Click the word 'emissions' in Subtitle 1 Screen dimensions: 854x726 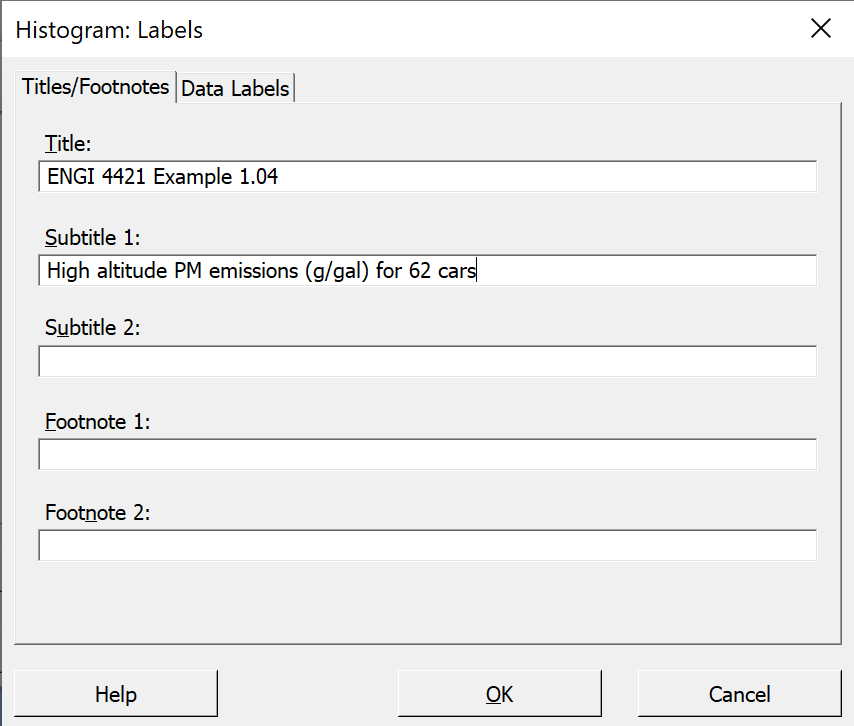pyautogui.click(x=253, y=271)
